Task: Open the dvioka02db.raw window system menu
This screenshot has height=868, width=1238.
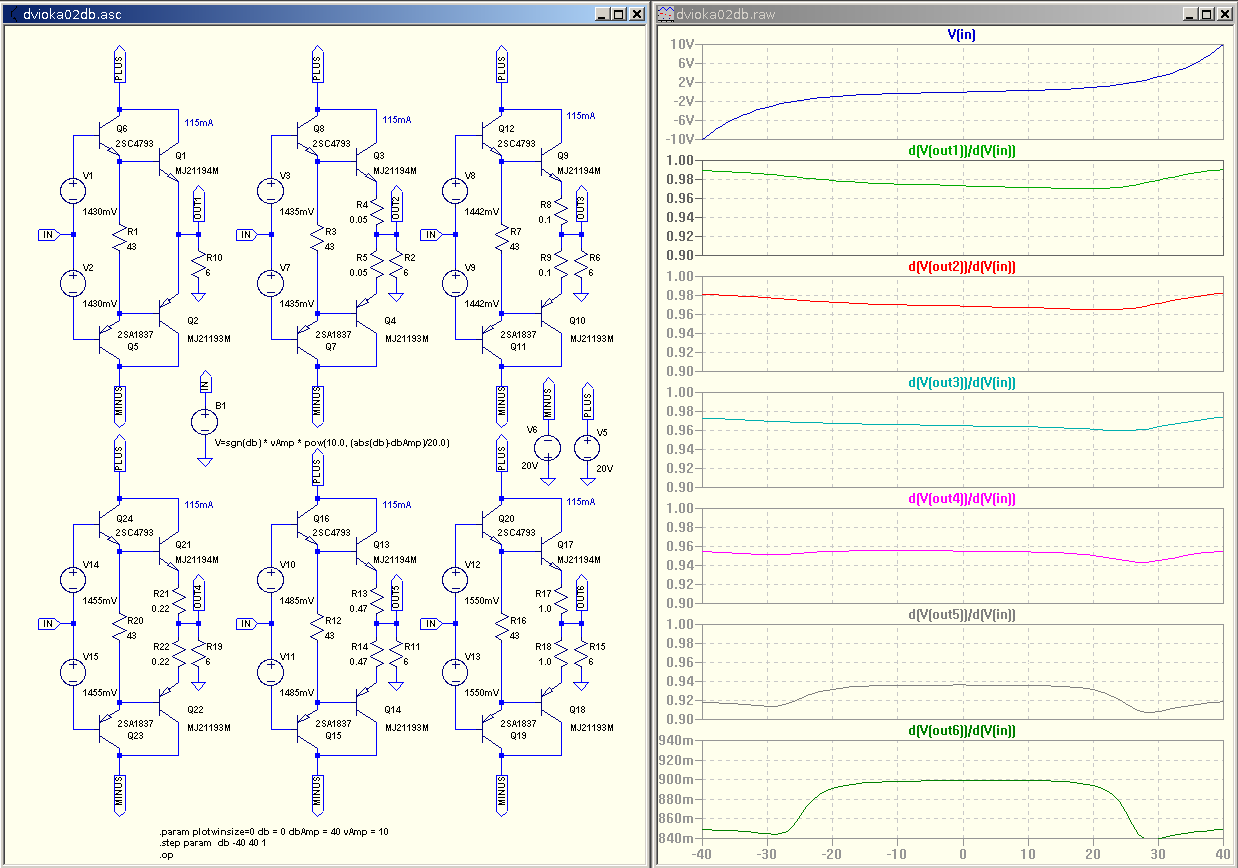Action: coord(664,14)
